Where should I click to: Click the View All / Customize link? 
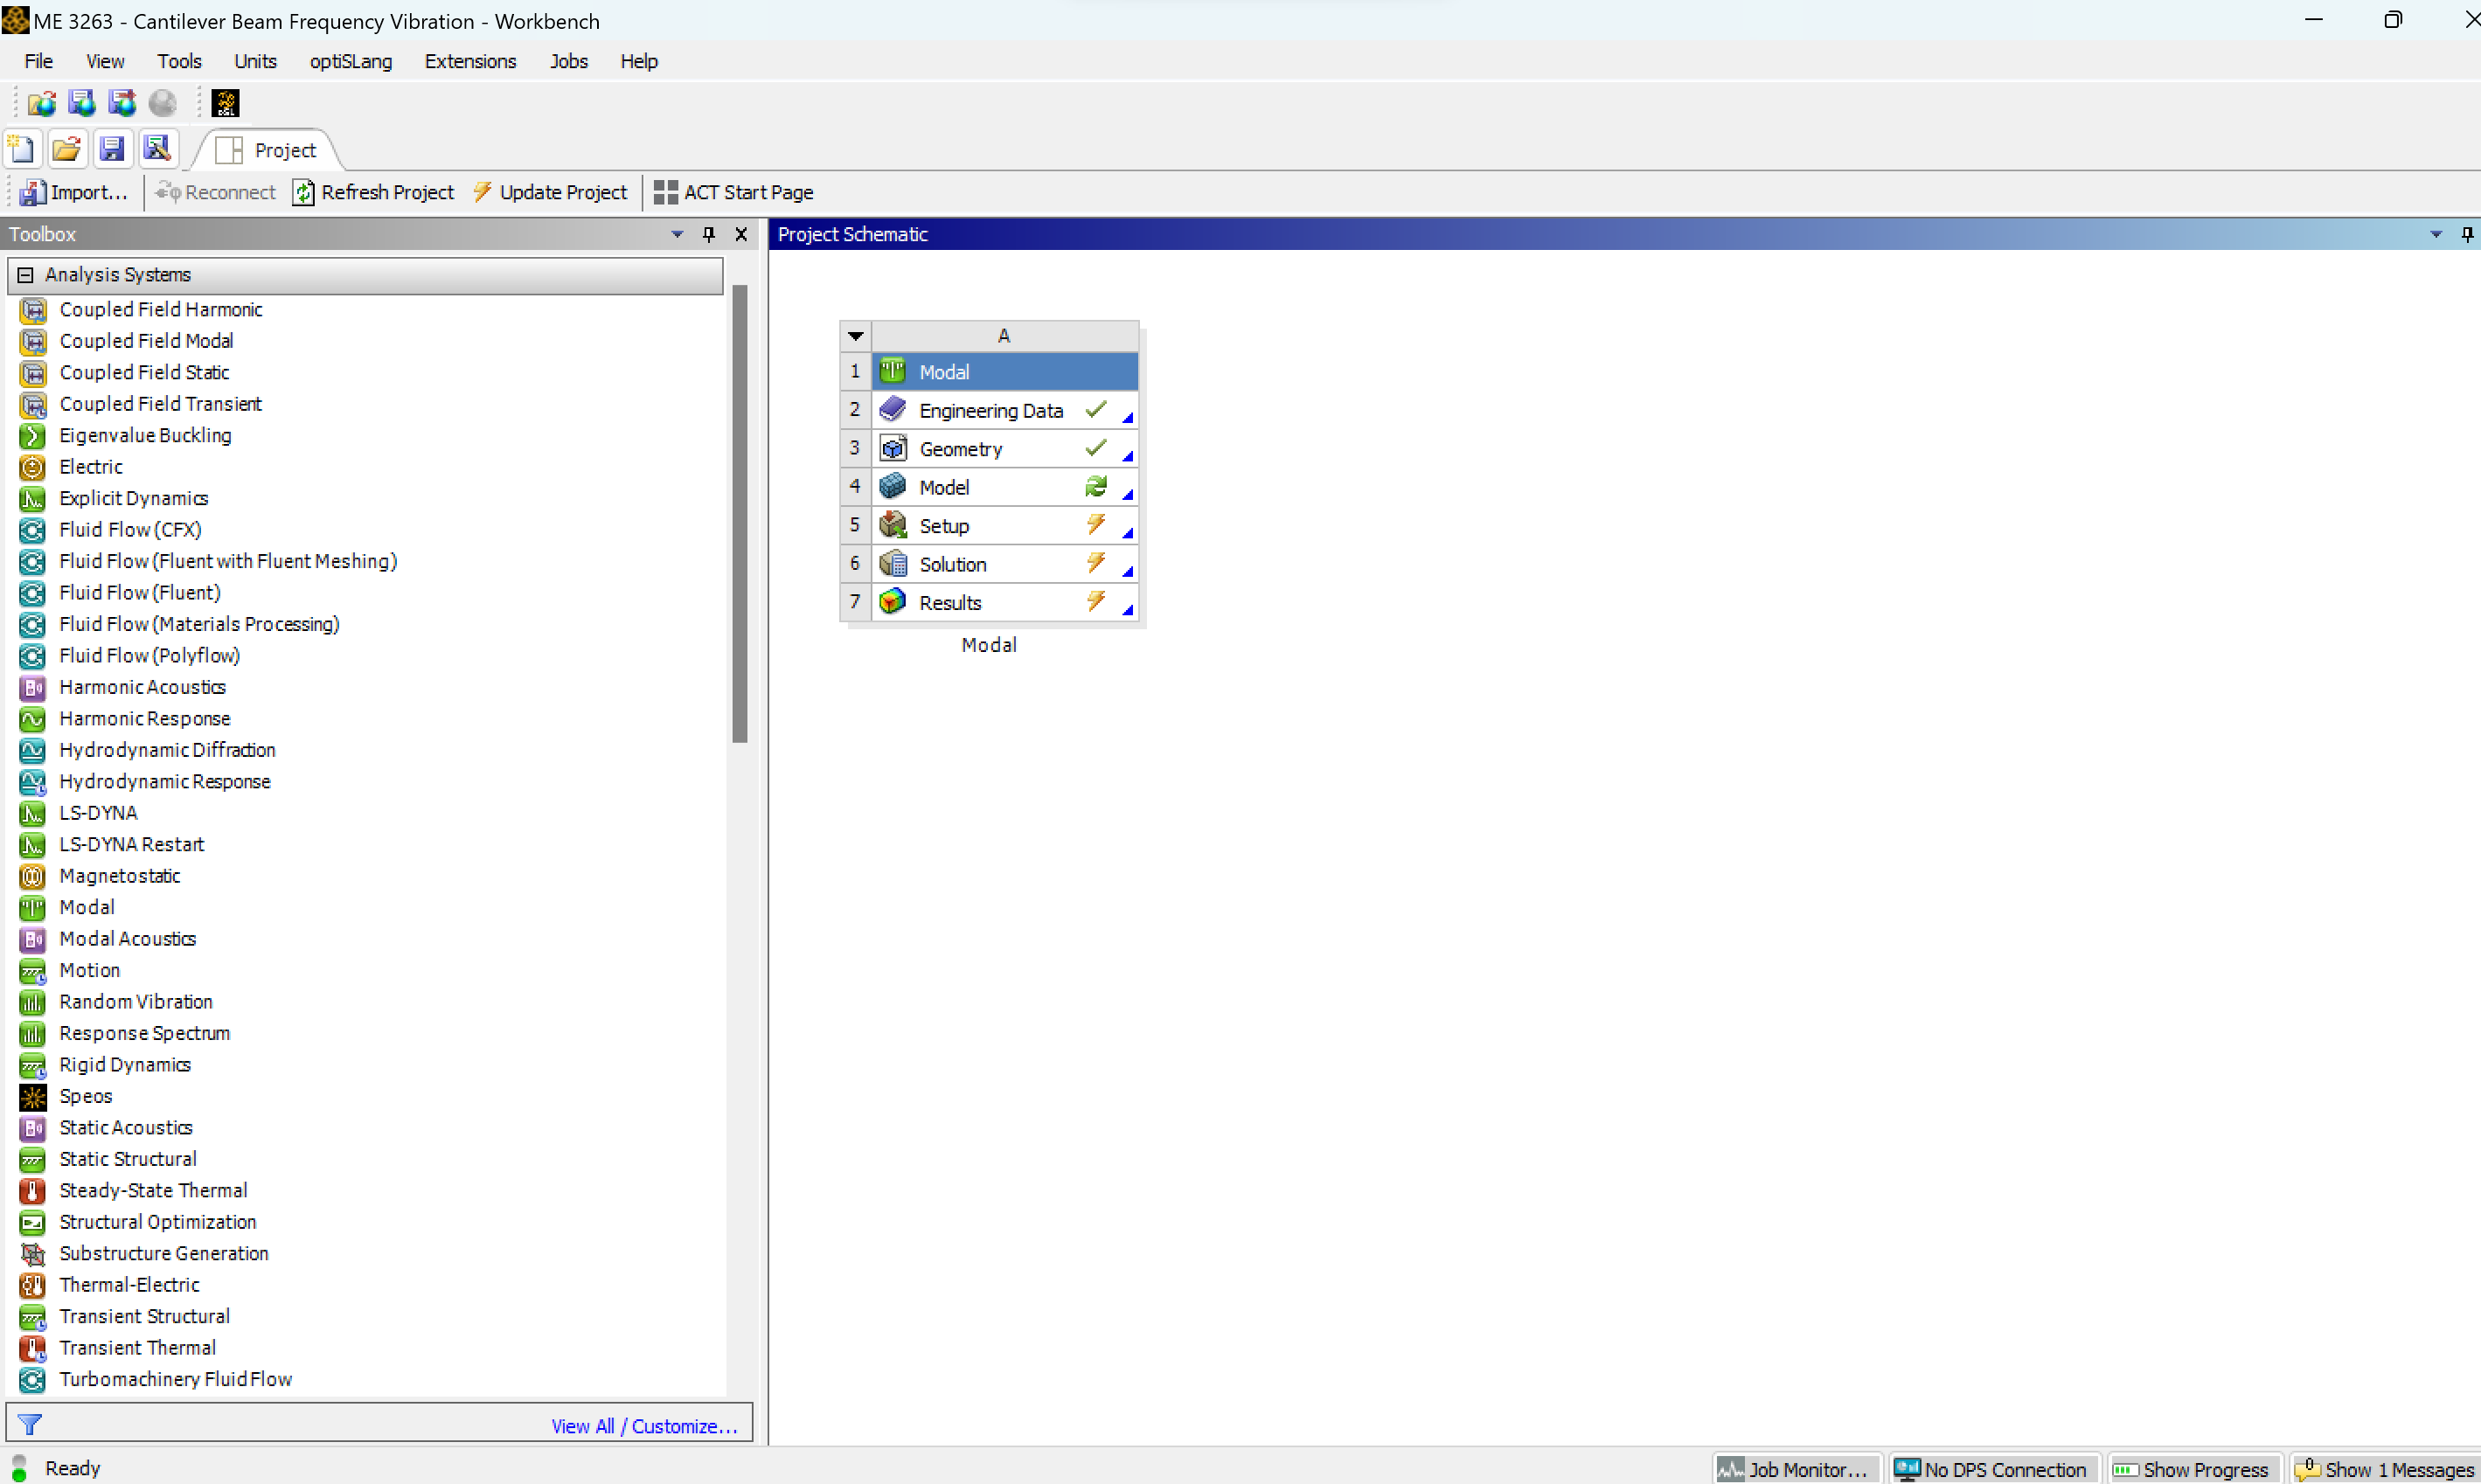(644, 1426)
